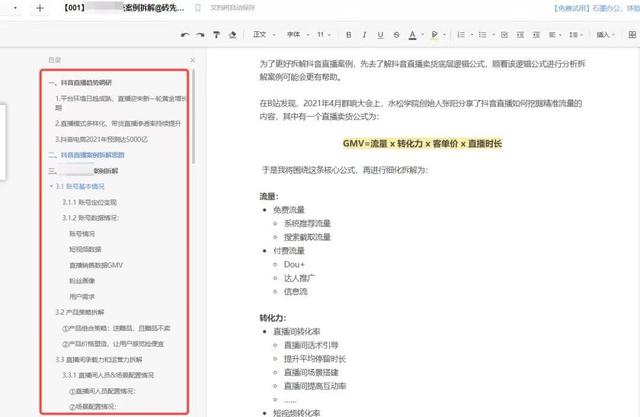Insert a numbered list
This screenshot has height=417, width=640.
[461, 35]
